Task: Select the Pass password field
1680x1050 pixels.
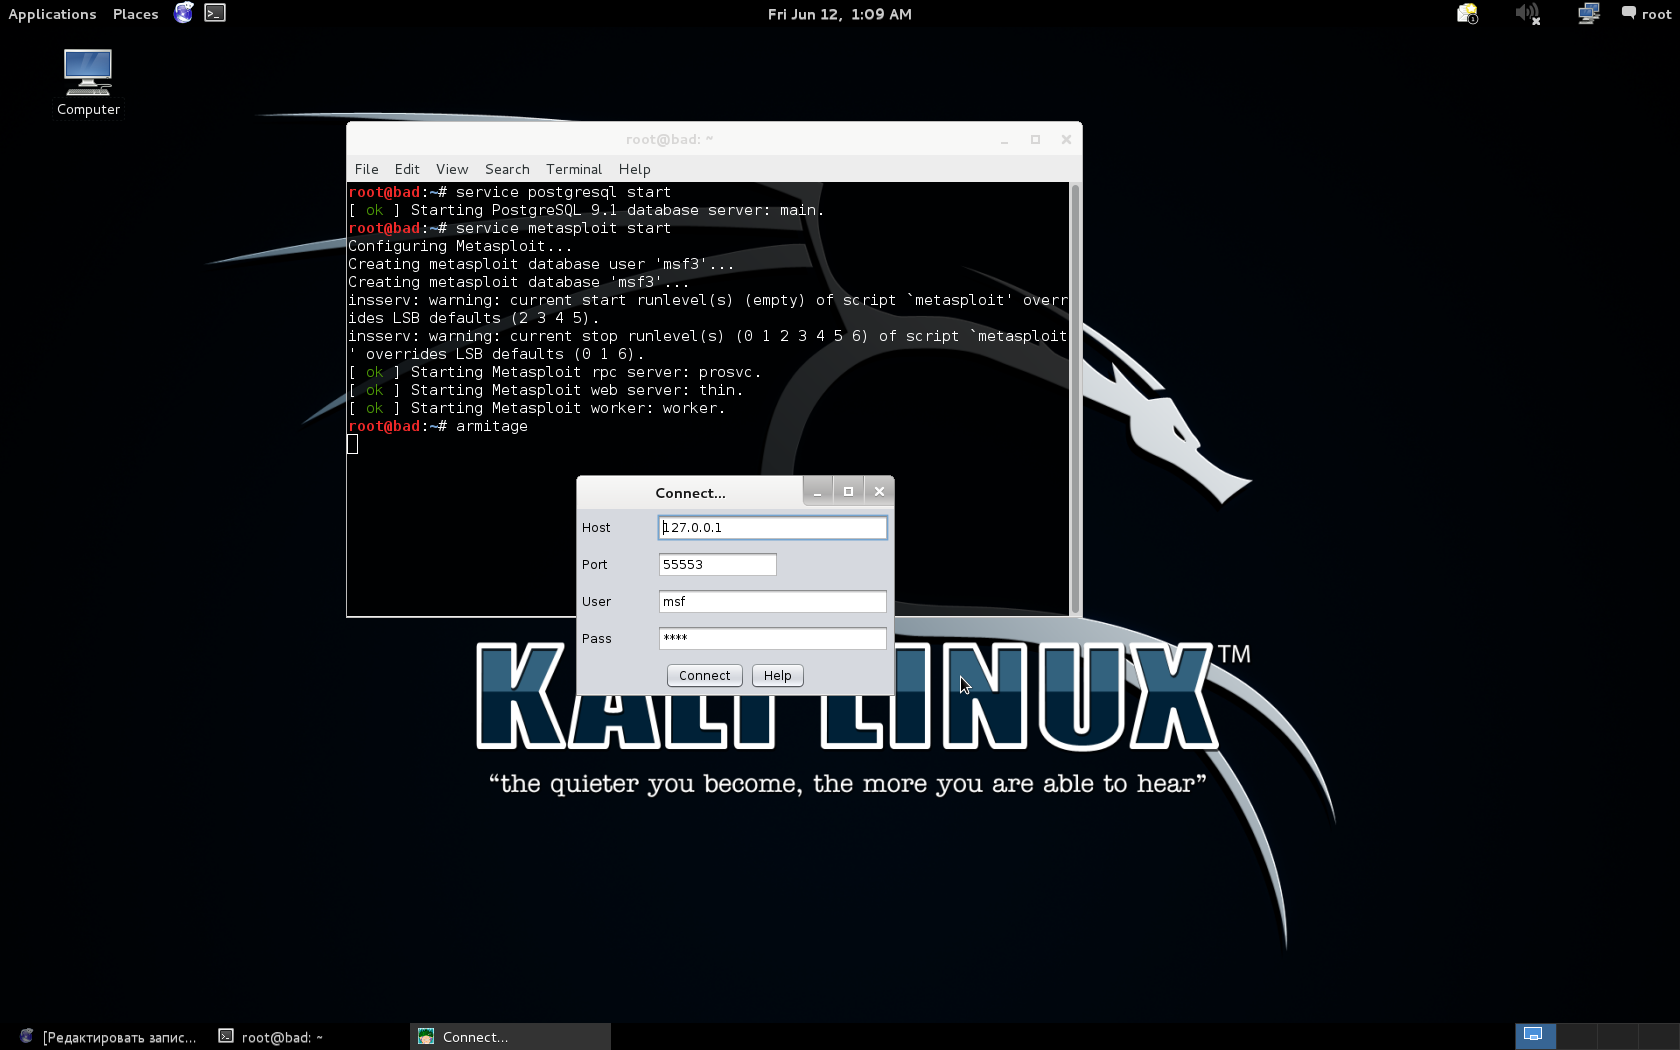Action: (772, 639)
